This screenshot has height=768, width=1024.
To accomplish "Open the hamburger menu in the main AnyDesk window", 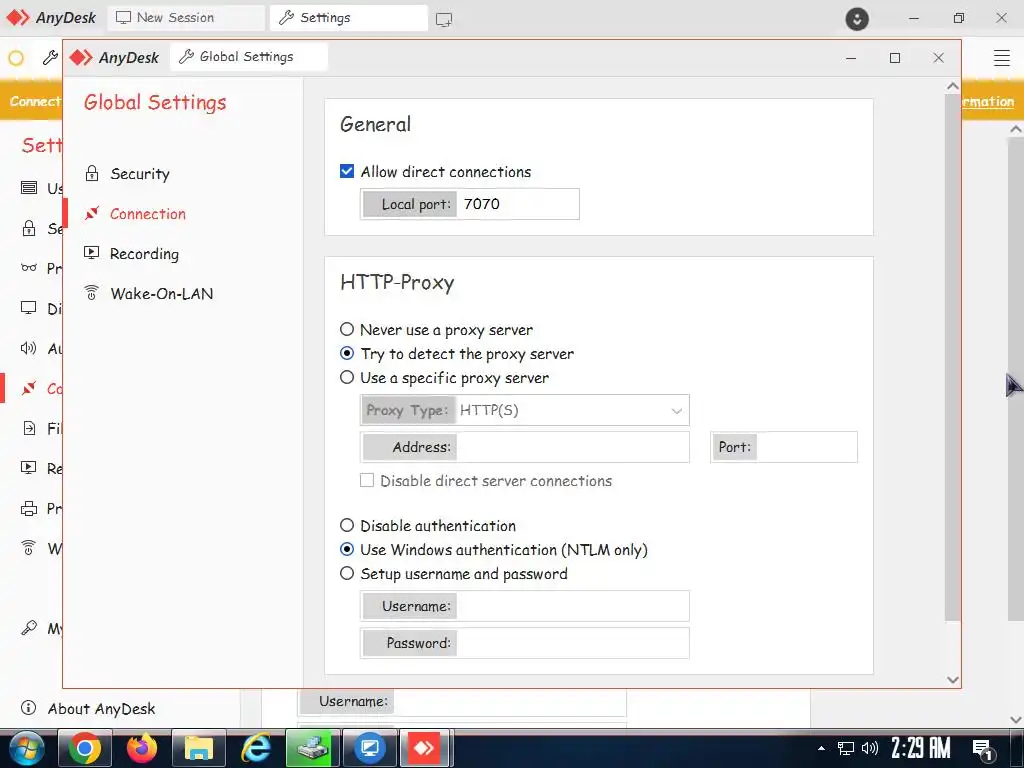I will click(x=1002, y=57).
